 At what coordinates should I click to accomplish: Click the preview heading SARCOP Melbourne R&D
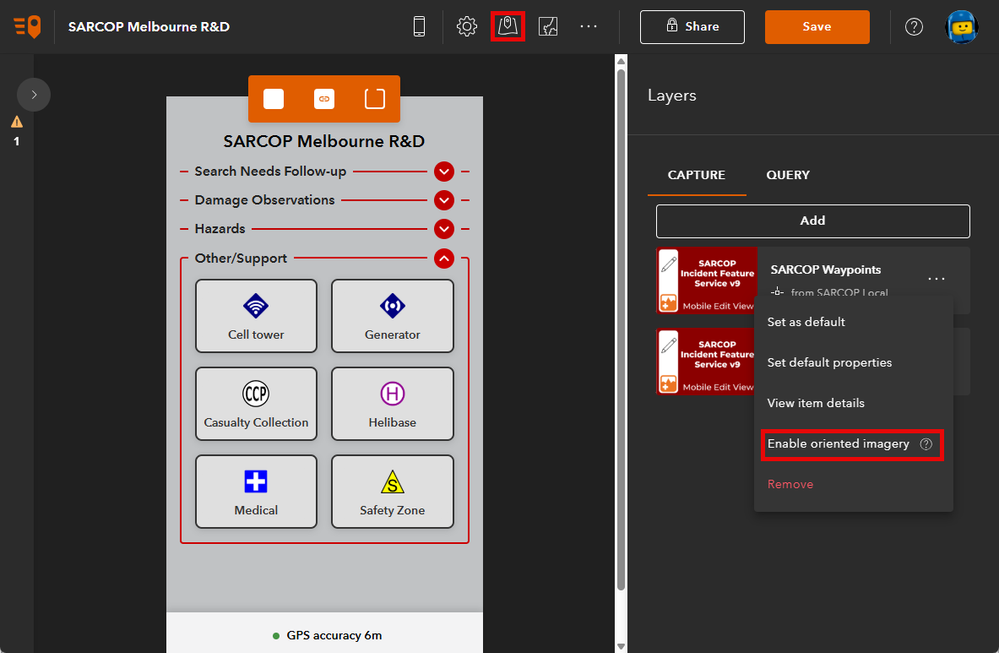click(324, 141)
